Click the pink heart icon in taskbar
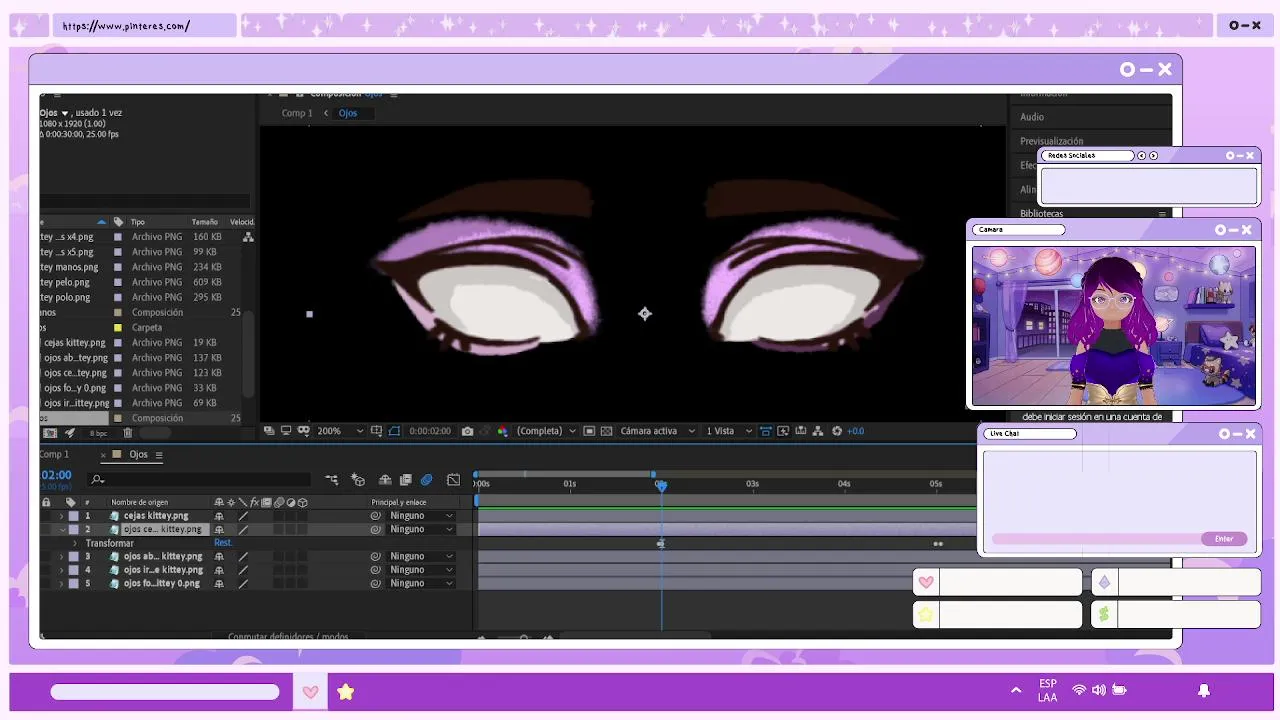This screenshot has height=720, width=1280. pyautogui.click(x=310, y=692)
